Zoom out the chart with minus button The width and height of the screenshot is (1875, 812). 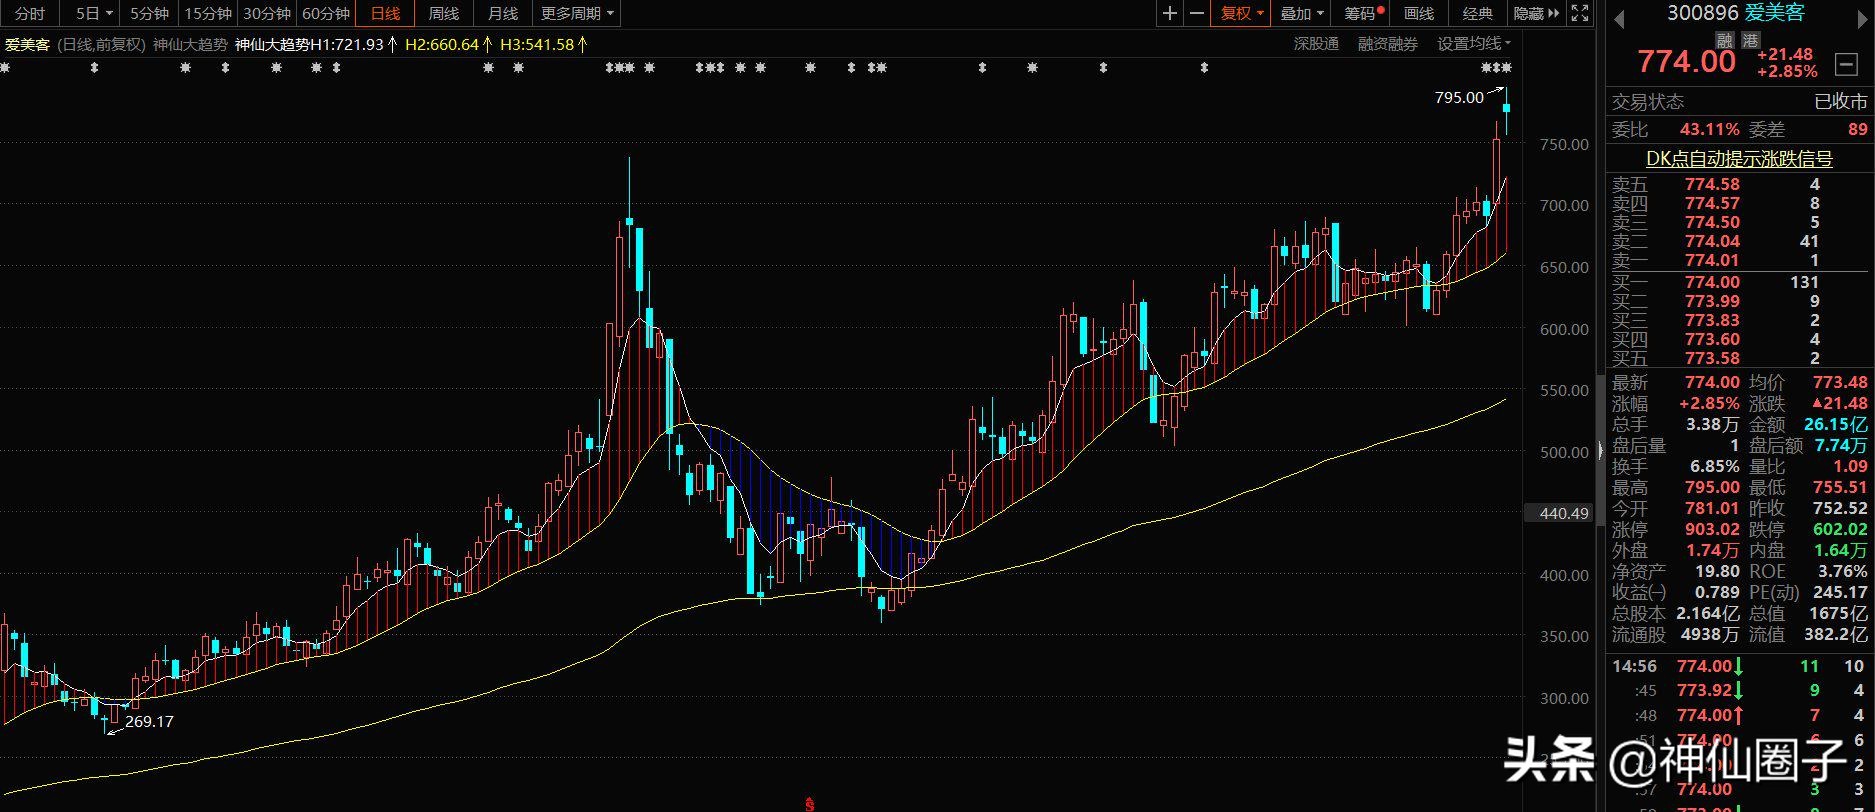[1197, 13]
